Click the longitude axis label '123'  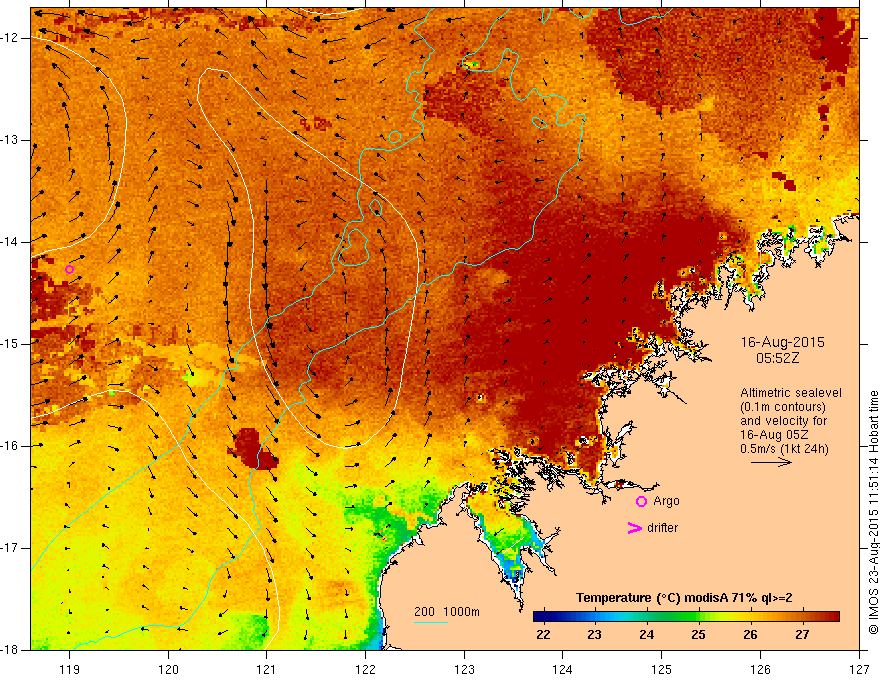click(464, 669)
